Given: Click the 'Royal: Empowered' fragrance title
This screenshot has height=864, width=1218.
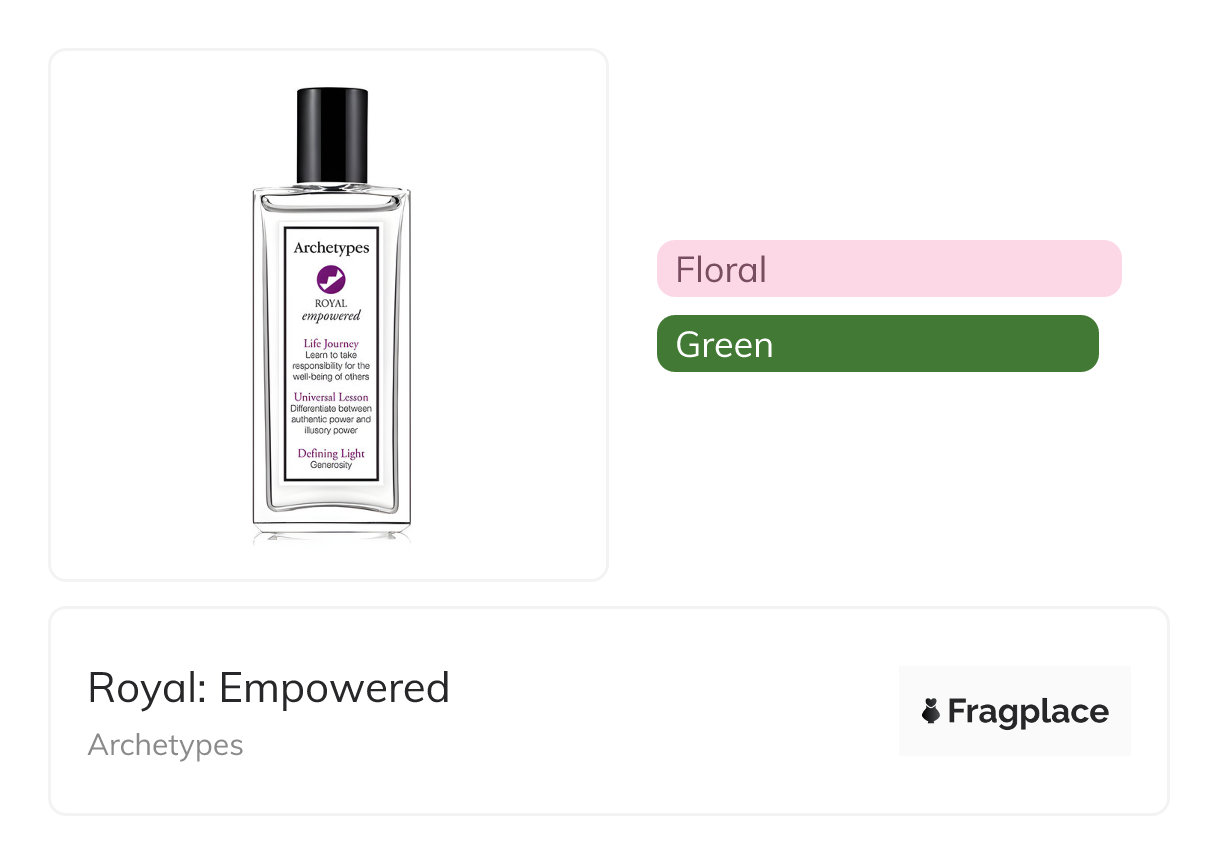Looking at the screenshot, I should point(269,688).
